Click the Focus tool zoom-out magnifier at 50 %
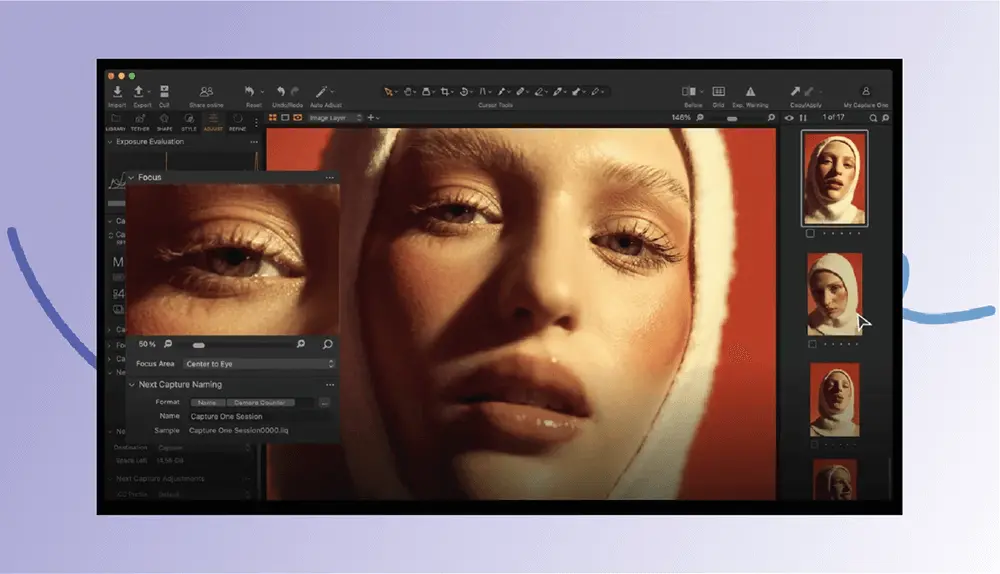The image size is (1000, 574). click(168, 344)
